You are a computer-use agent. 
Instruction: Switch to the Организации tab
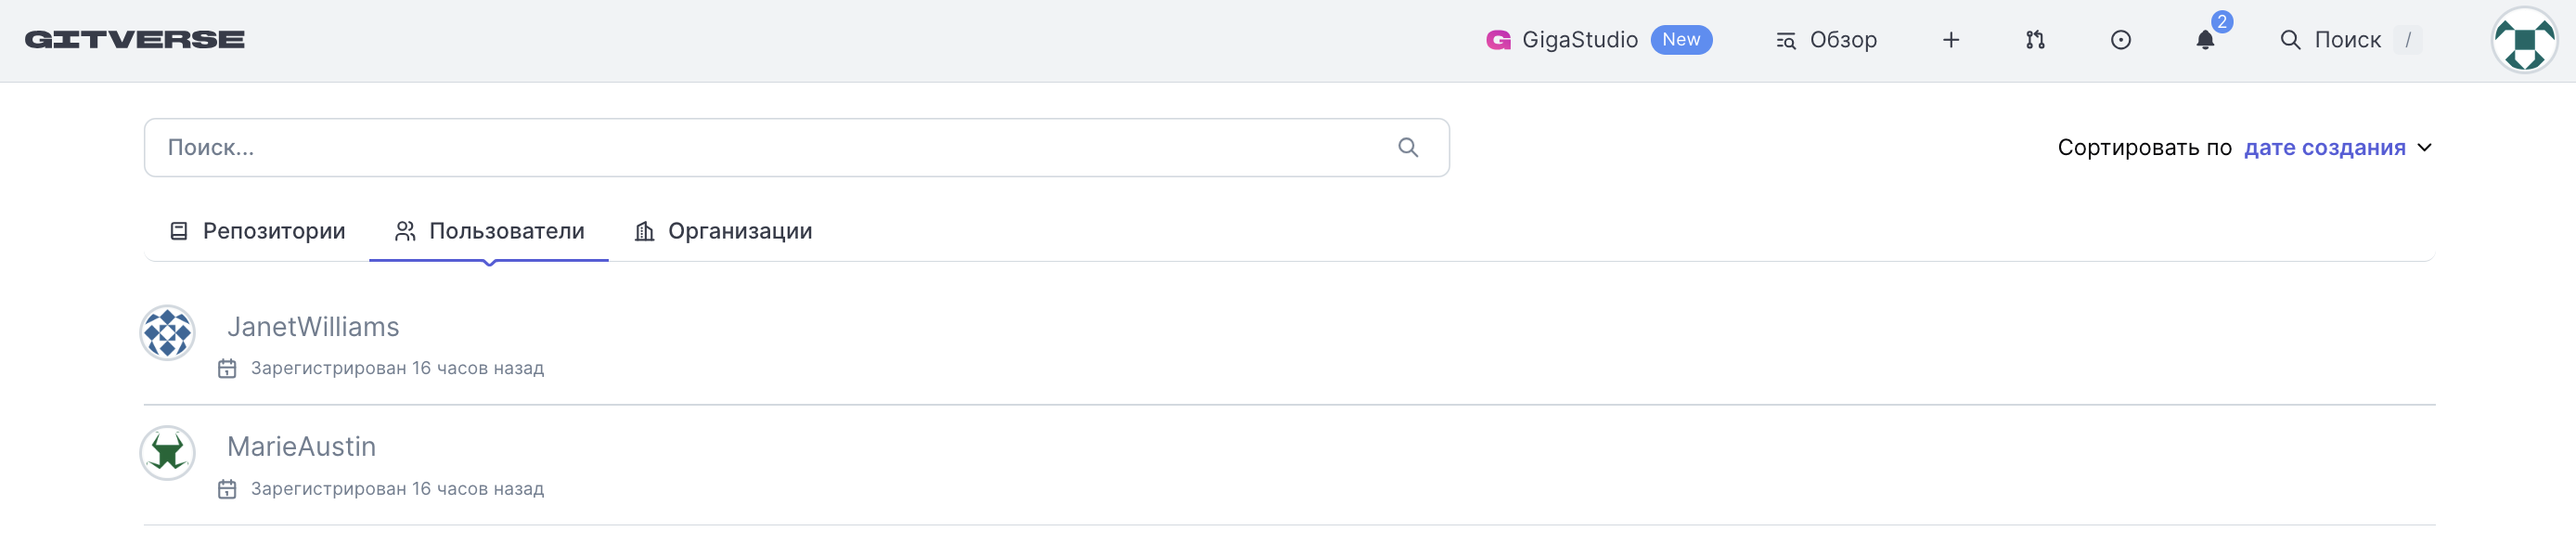pos(723,231)
